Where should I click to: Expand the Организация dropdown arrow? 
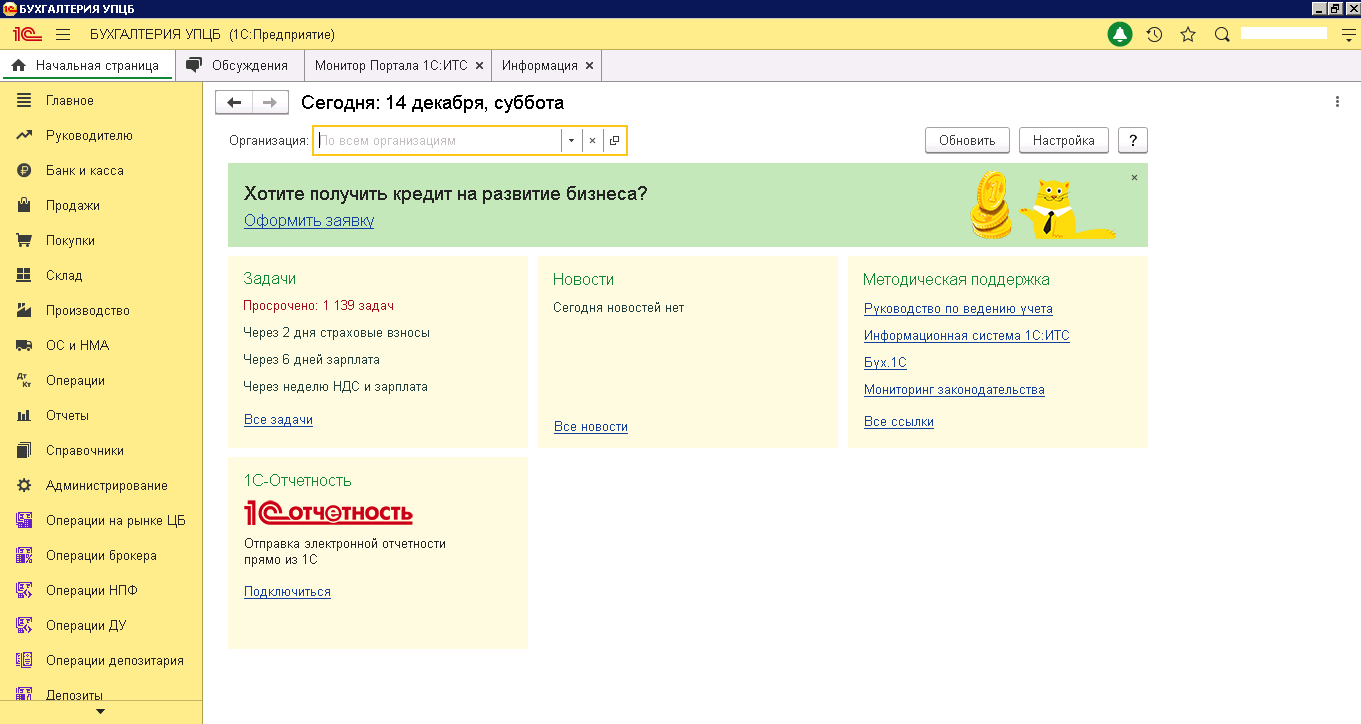[571, 141]
